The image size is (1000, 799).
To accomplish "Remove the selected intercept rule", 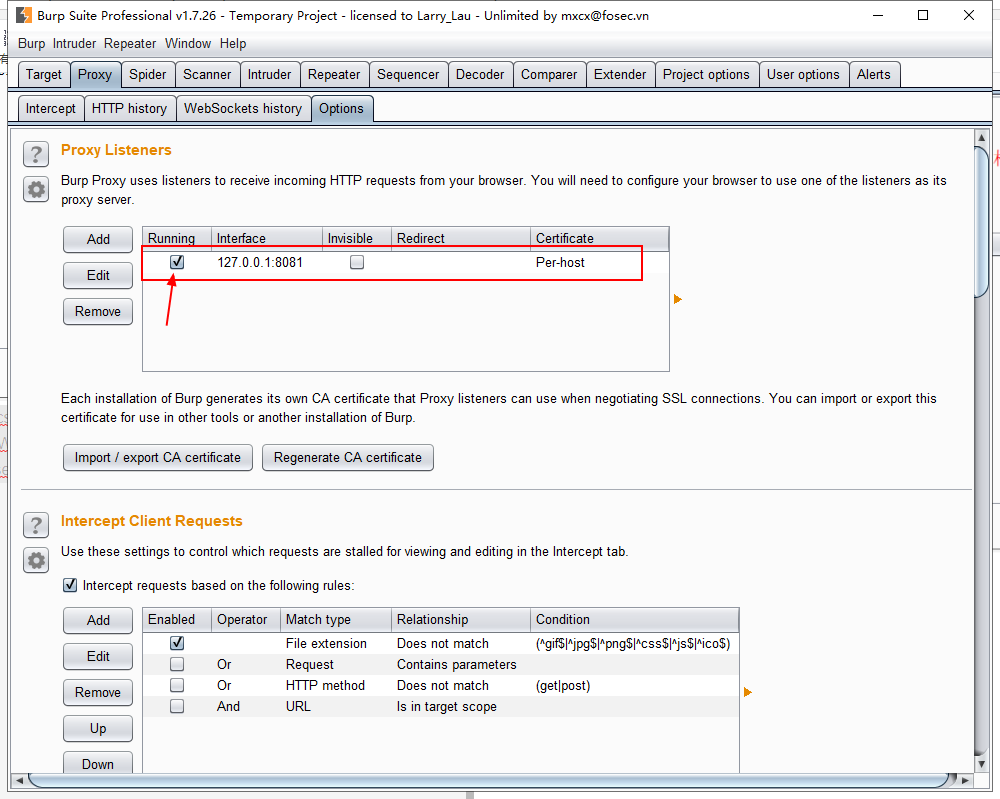I will (x=98, y=692).
